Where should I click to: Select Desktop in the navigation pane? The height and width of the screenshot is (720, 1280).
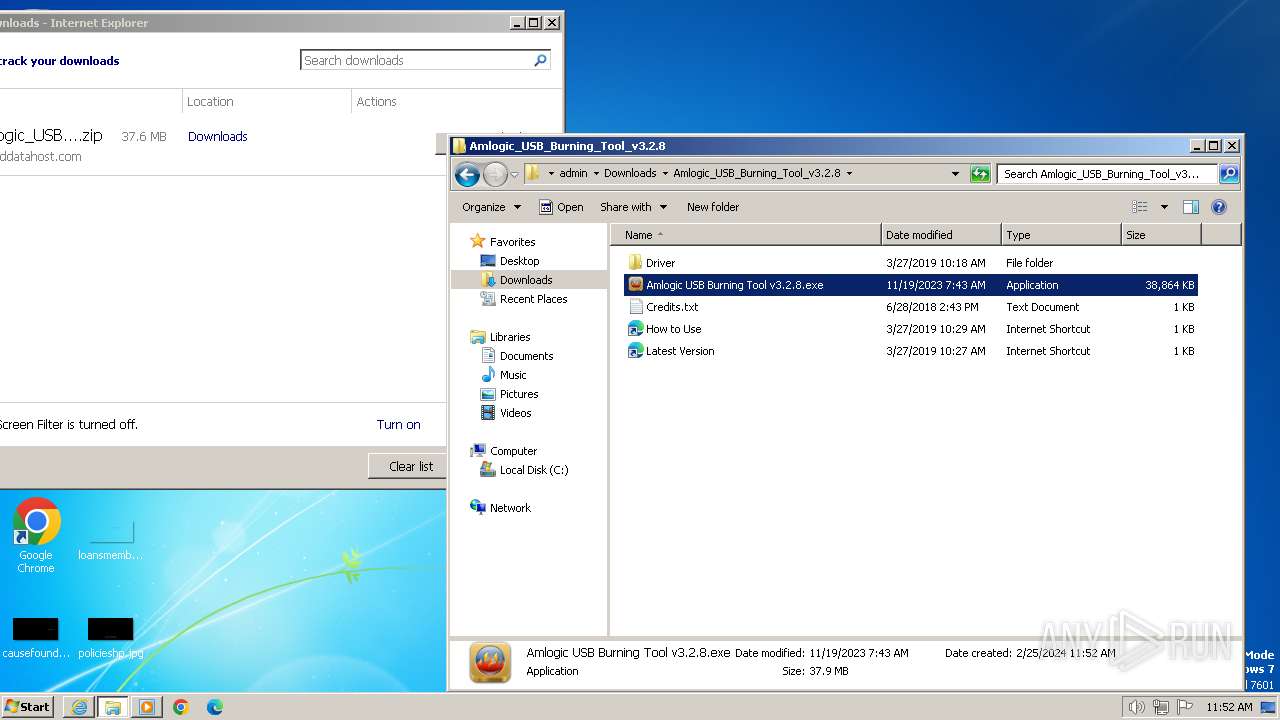[519, 261]
